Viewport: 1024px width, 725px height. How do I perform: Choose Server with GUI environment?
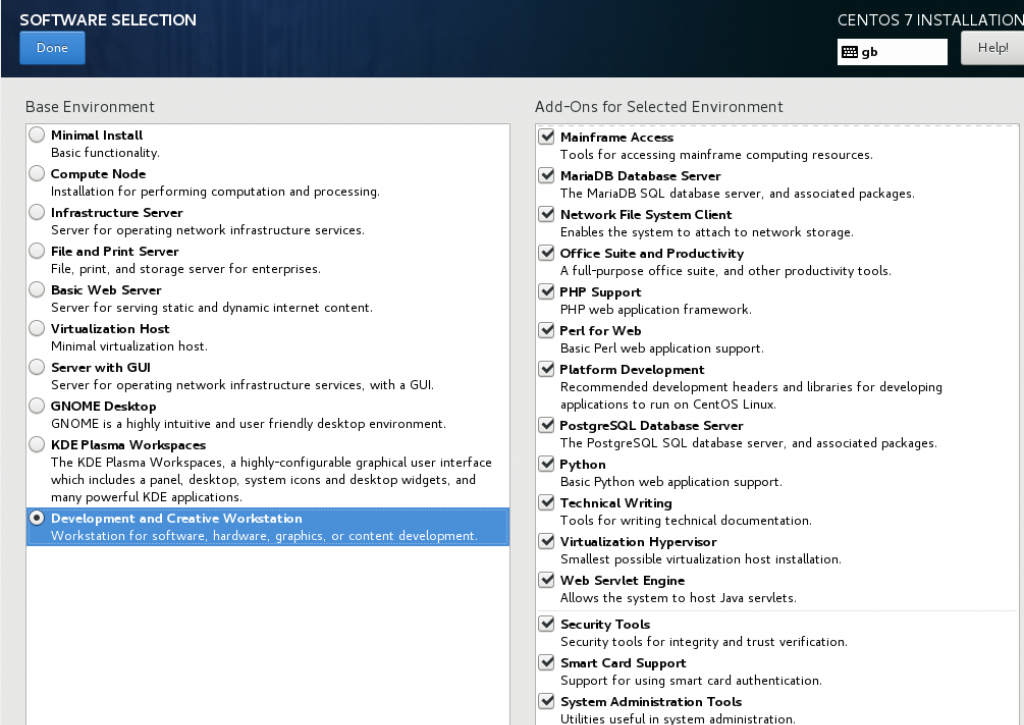click(x=37, y=366)
